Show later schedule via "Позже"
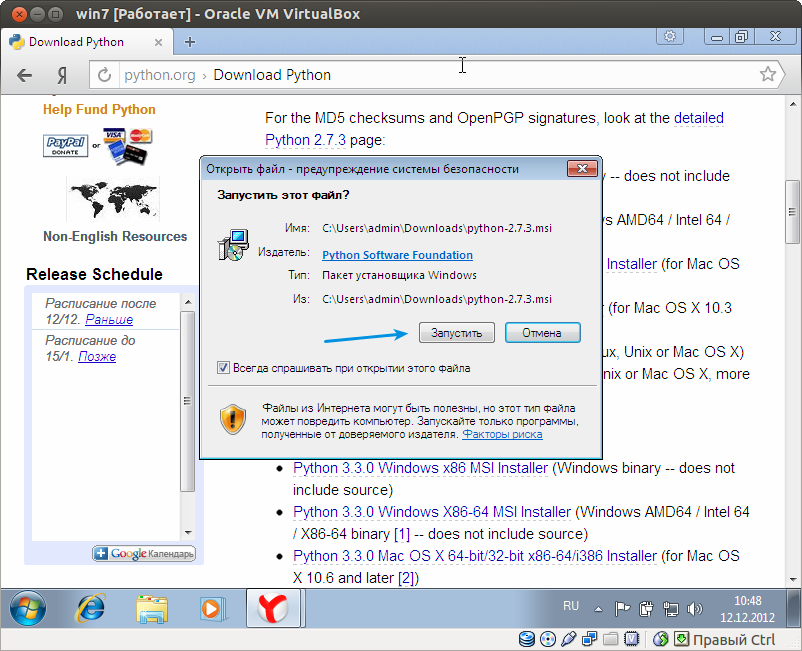Screen dimensions: 802x651 point(97,356)
